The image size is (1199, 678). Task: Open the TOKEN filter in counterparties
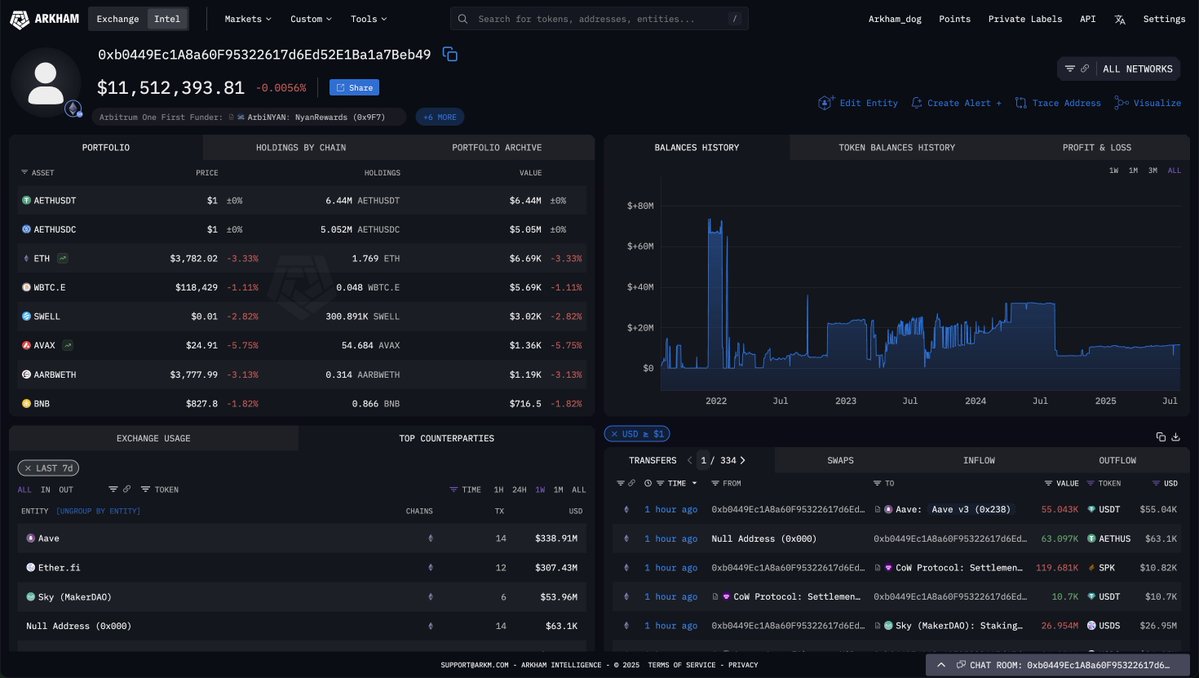click(x=160, y=489)
